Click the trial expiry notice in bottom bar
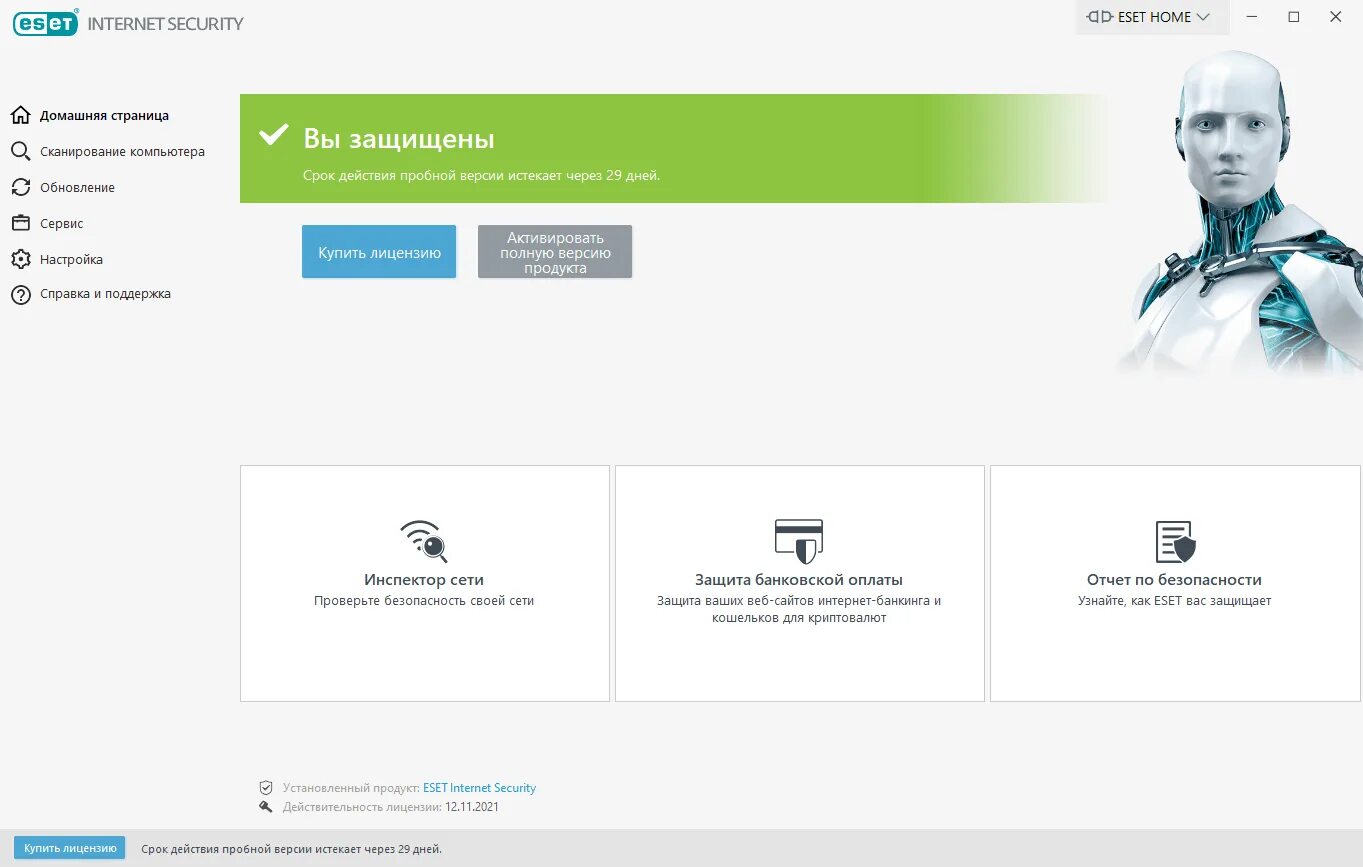Screen dimensions: 1363x867 coord(291,849)
